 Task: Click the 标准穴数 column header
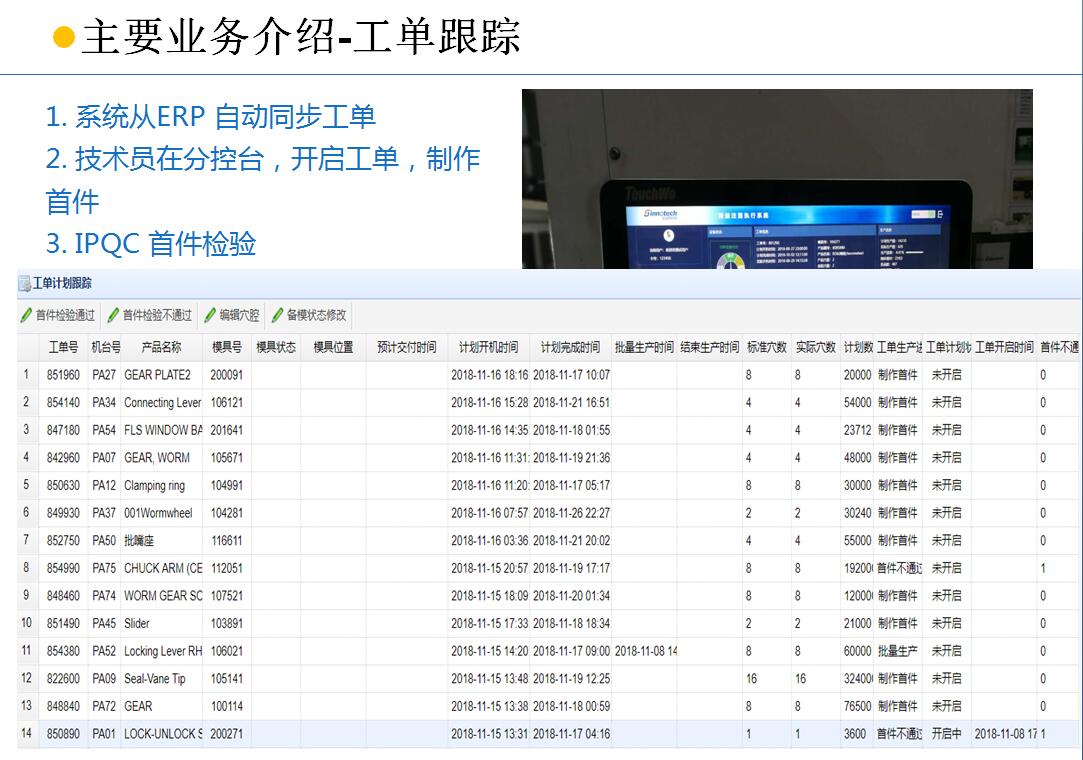(x=765, y=348)
